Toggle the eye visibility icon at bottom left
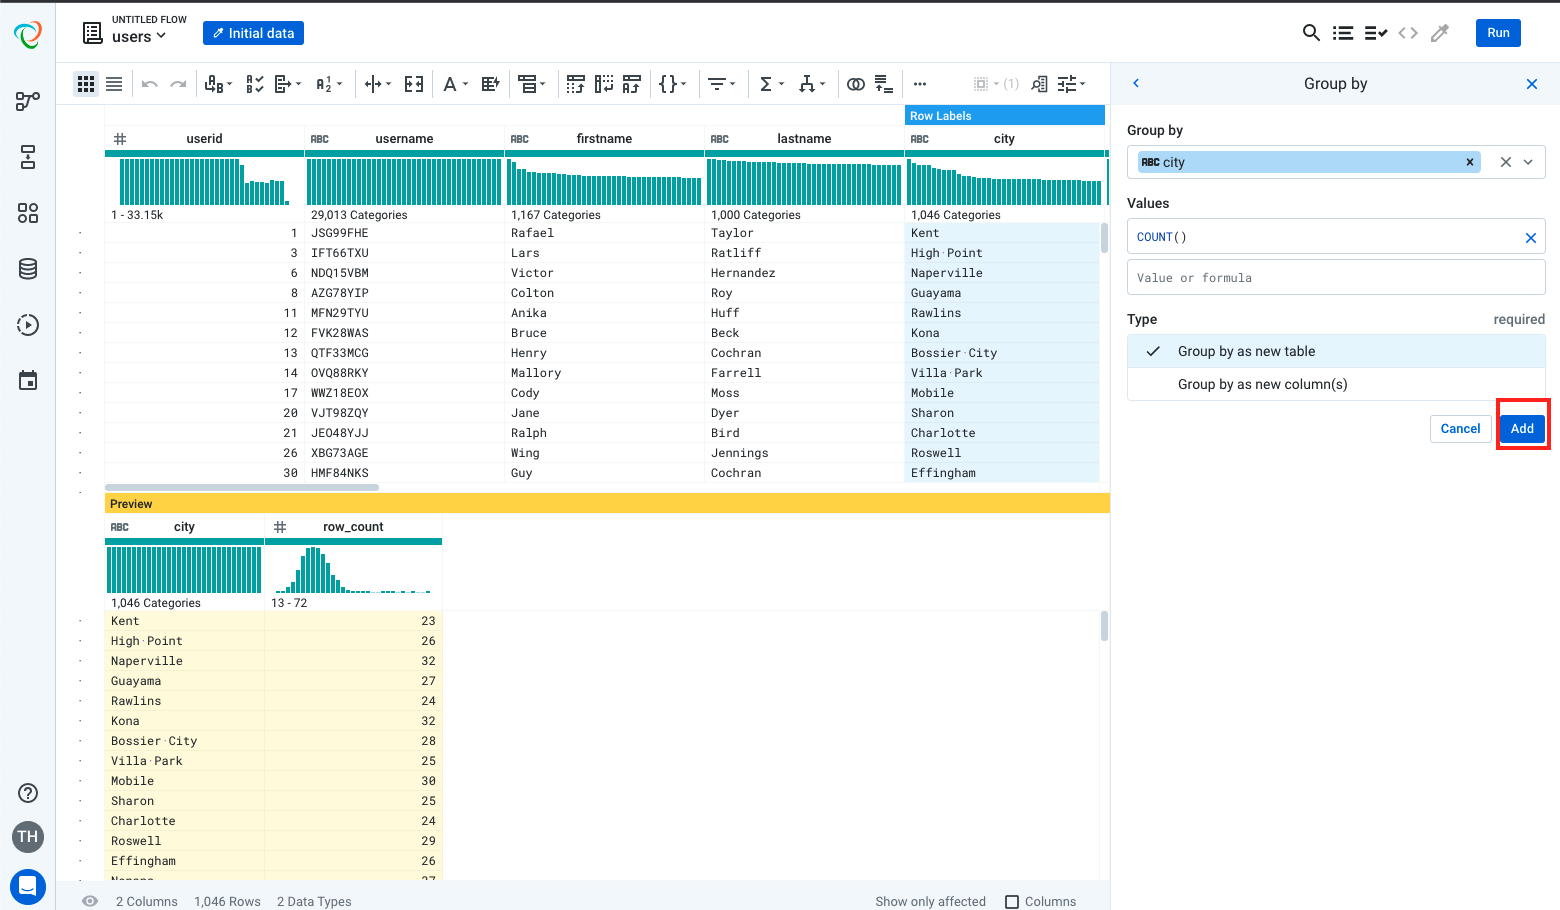The image size is (1560, 910). 90,901
